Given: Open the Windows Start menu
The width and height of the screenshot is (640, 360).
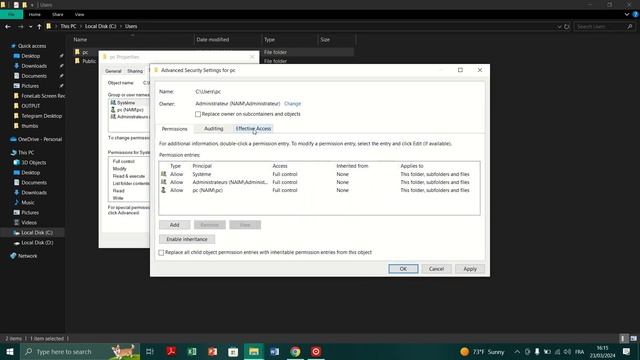Looking at the screenshot, I should click(x=9, y=351).
